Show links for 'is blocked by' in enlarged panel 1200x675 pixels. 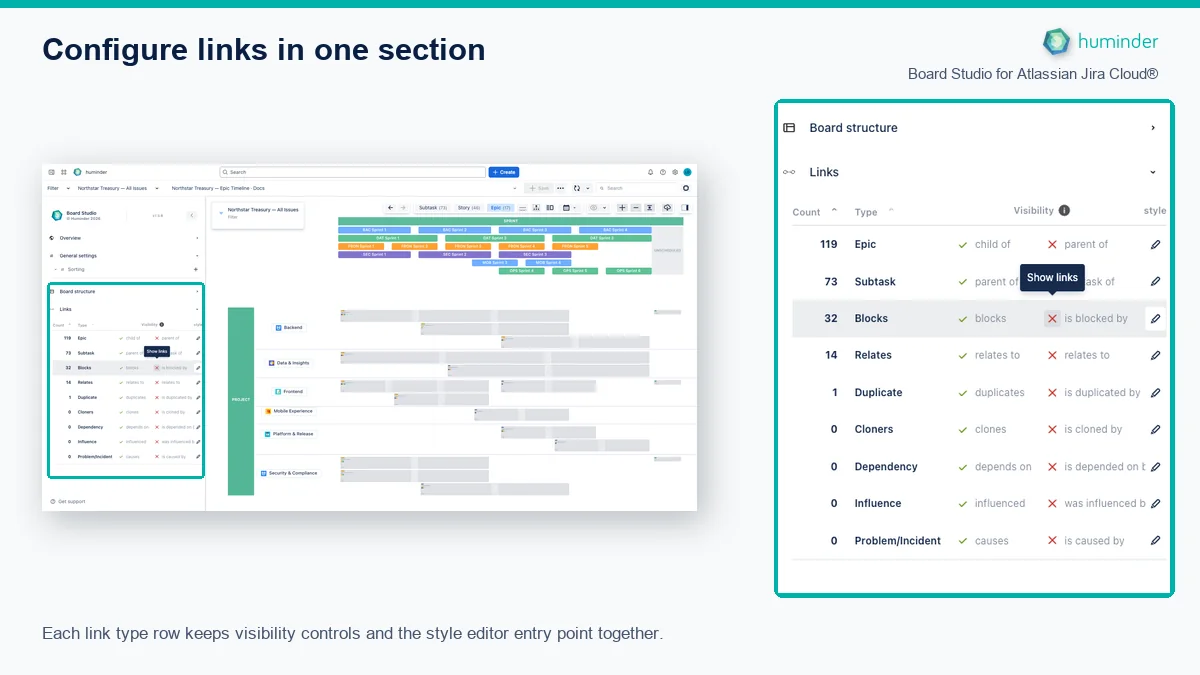(1052, 318)
